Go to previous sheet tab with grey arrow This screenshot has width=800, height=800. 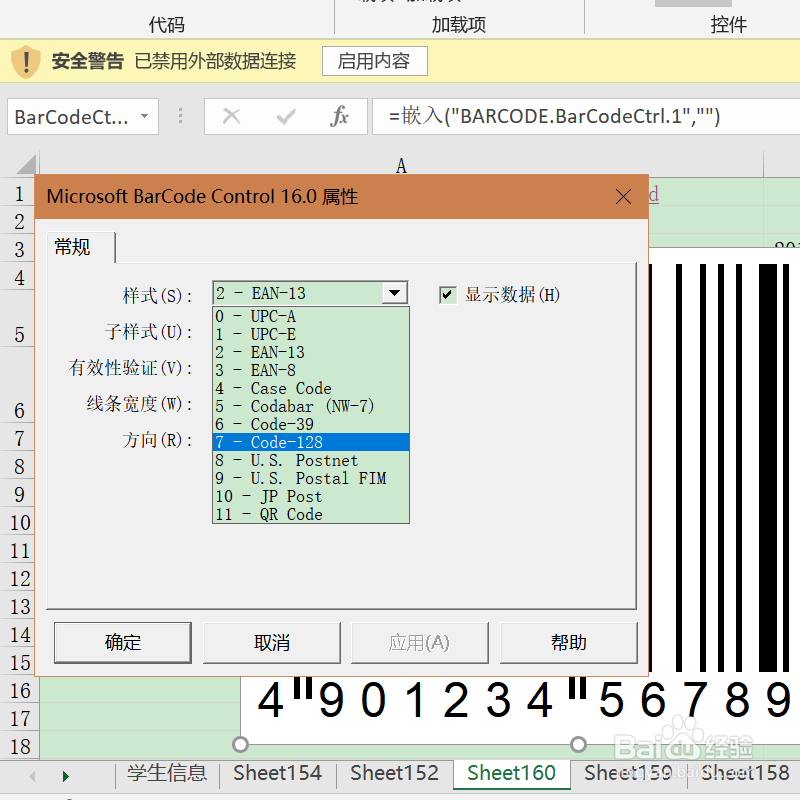pyautogui.click(x=32, y=777)
